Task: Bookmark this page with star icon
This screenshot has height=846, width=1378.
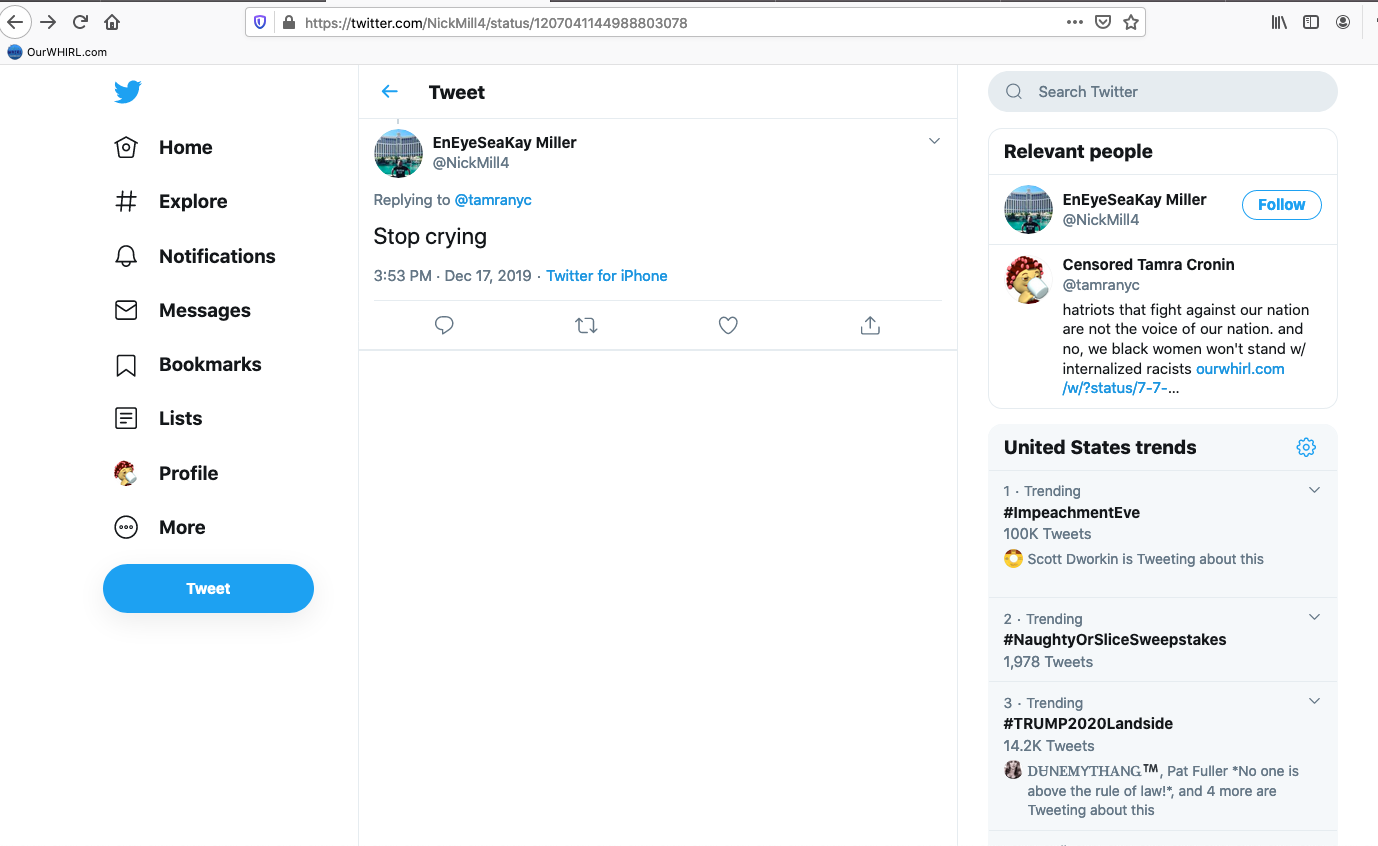Action: pyautogui.click(x=1131, y=22)
